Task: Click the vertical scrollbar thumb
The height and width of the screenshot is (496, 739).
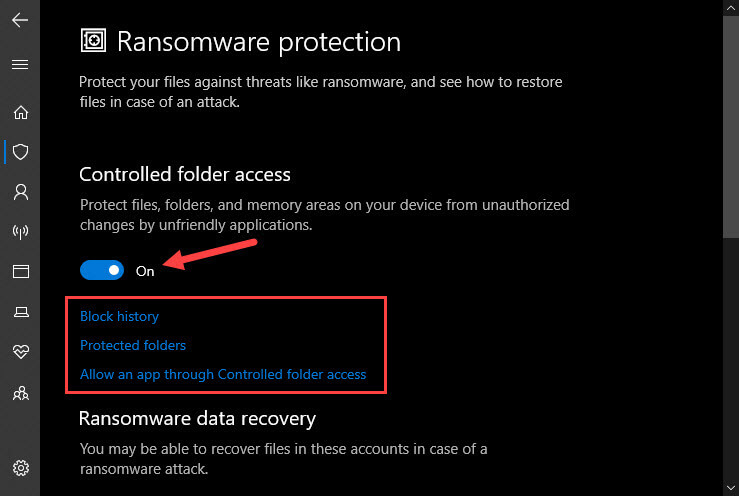Action: coord(731,127)
